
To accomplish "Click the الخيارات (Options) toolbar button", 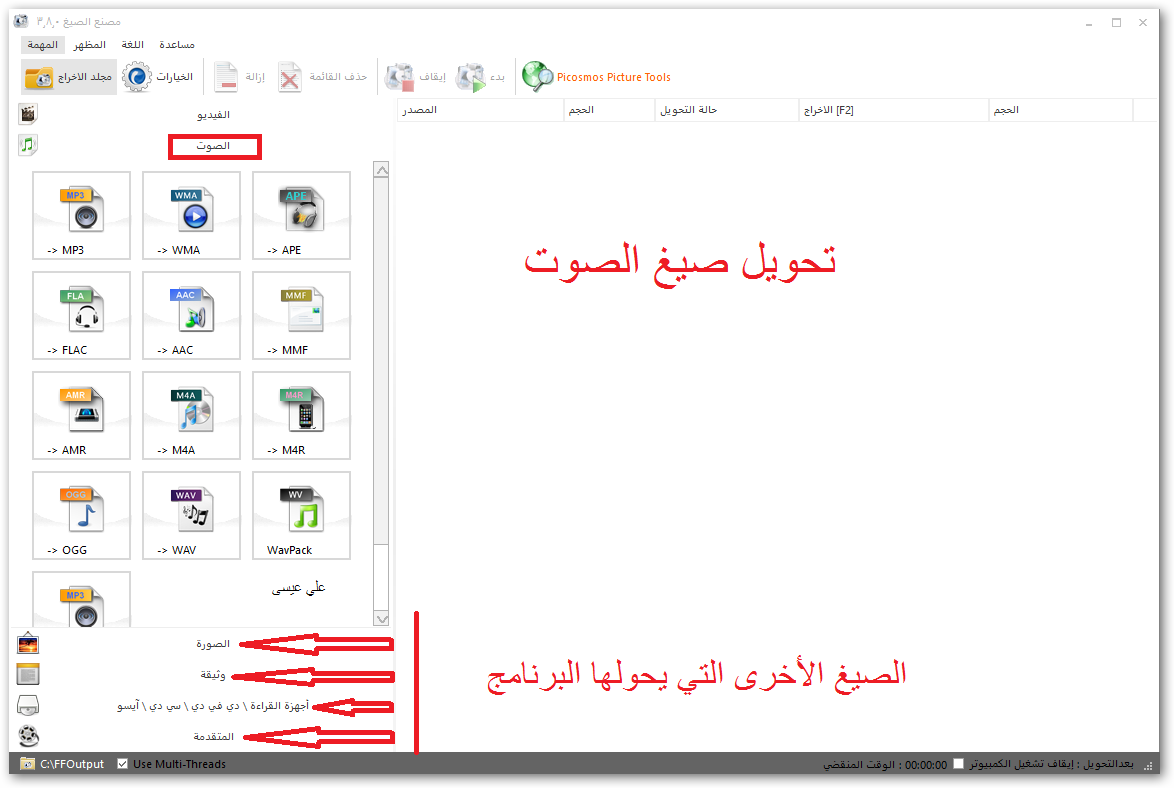I will 158,77.
